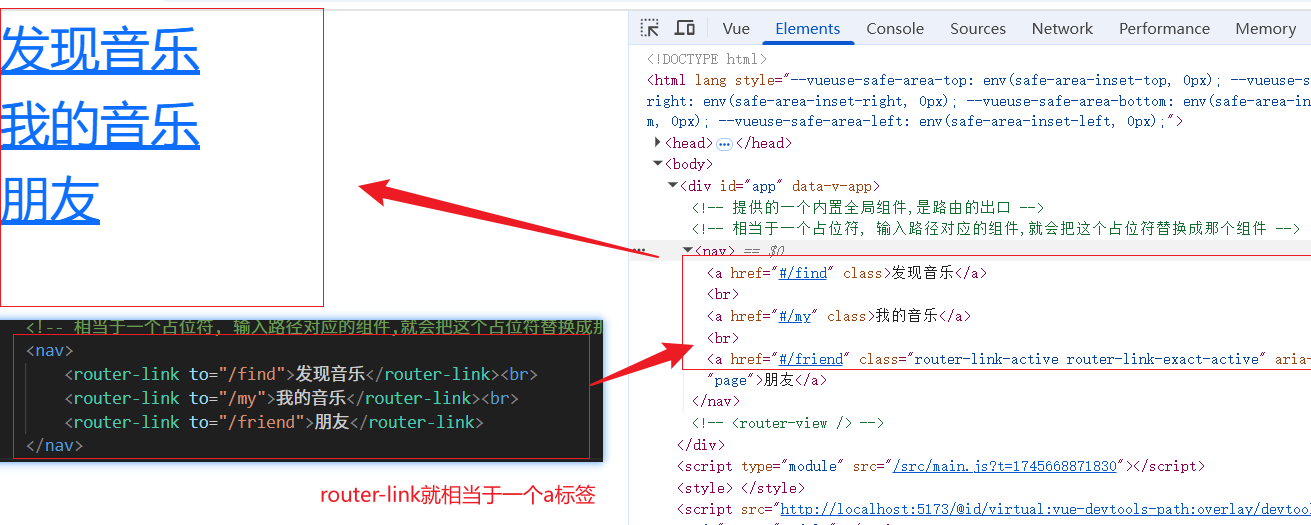This screenshot has height=525, width=1311.
Task: Collapse the body element node
Action: pos(658,164)
